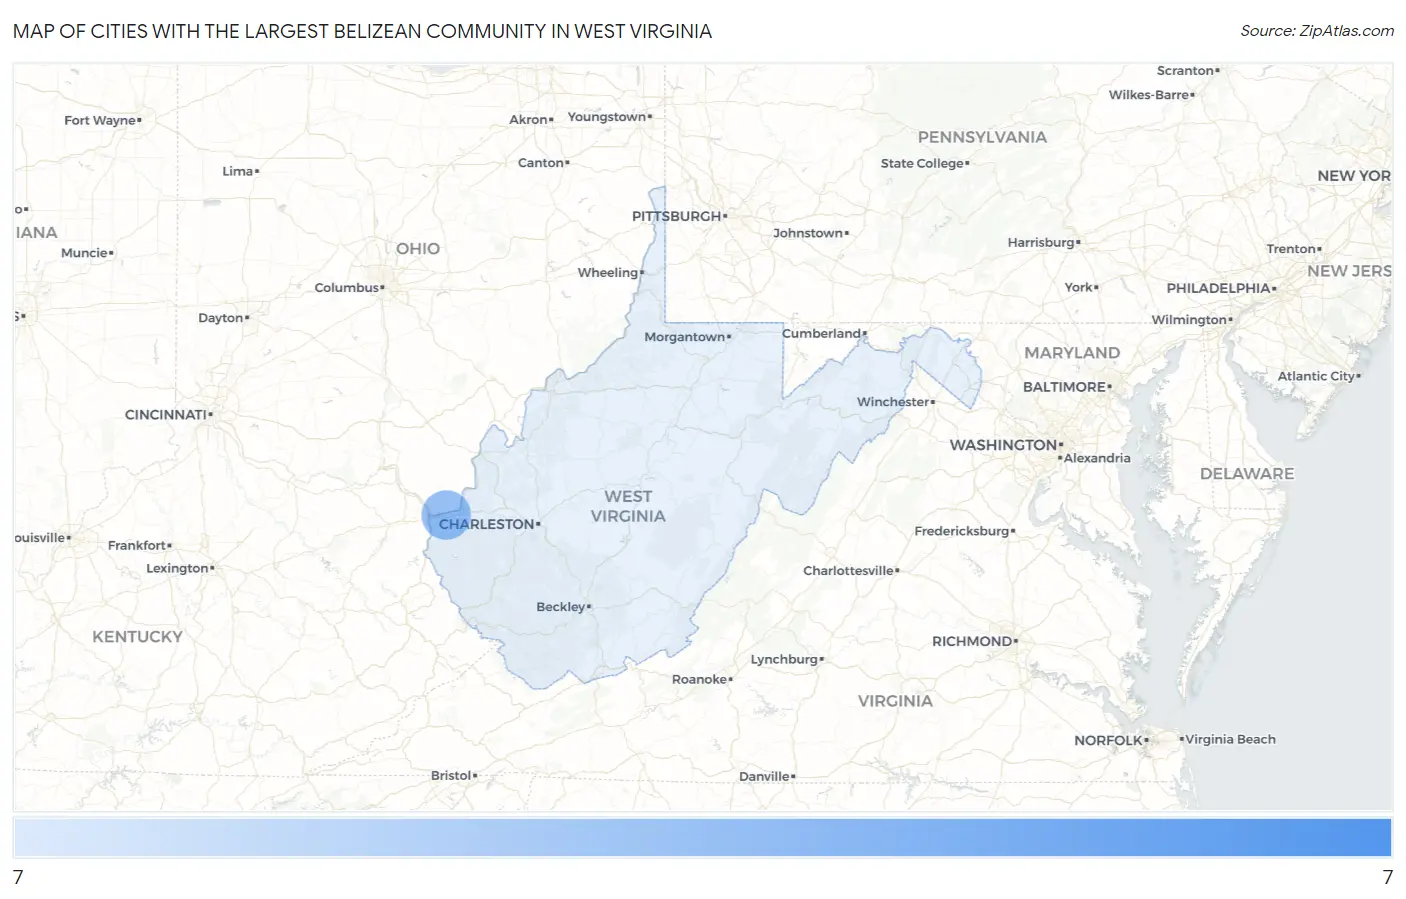Screen dimensions: 1406x899
Task: Click the Fredericksburg city label
Action: point(962,531)
